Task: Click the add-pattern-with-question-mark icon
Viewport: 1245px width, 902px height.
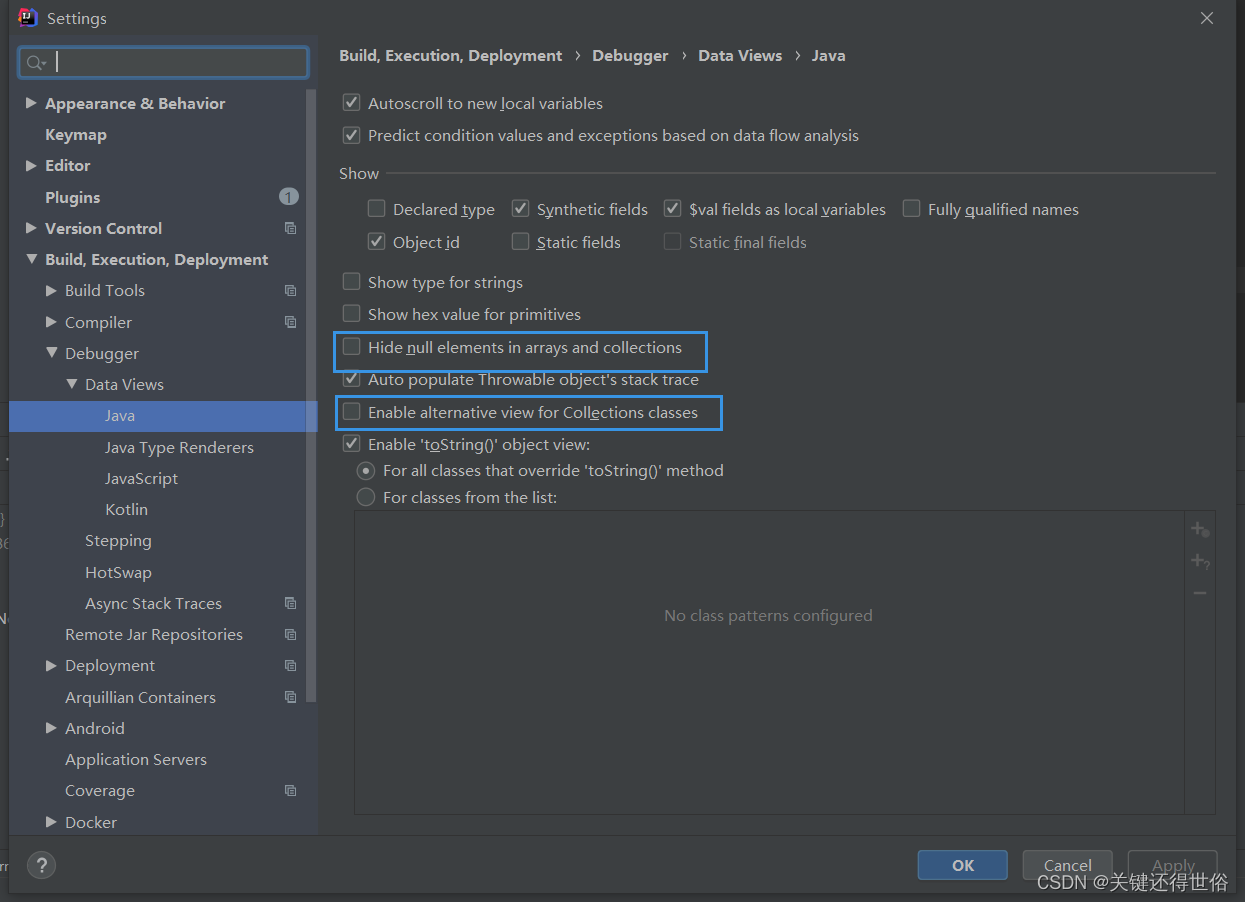Action: (x=1199, y=560)
